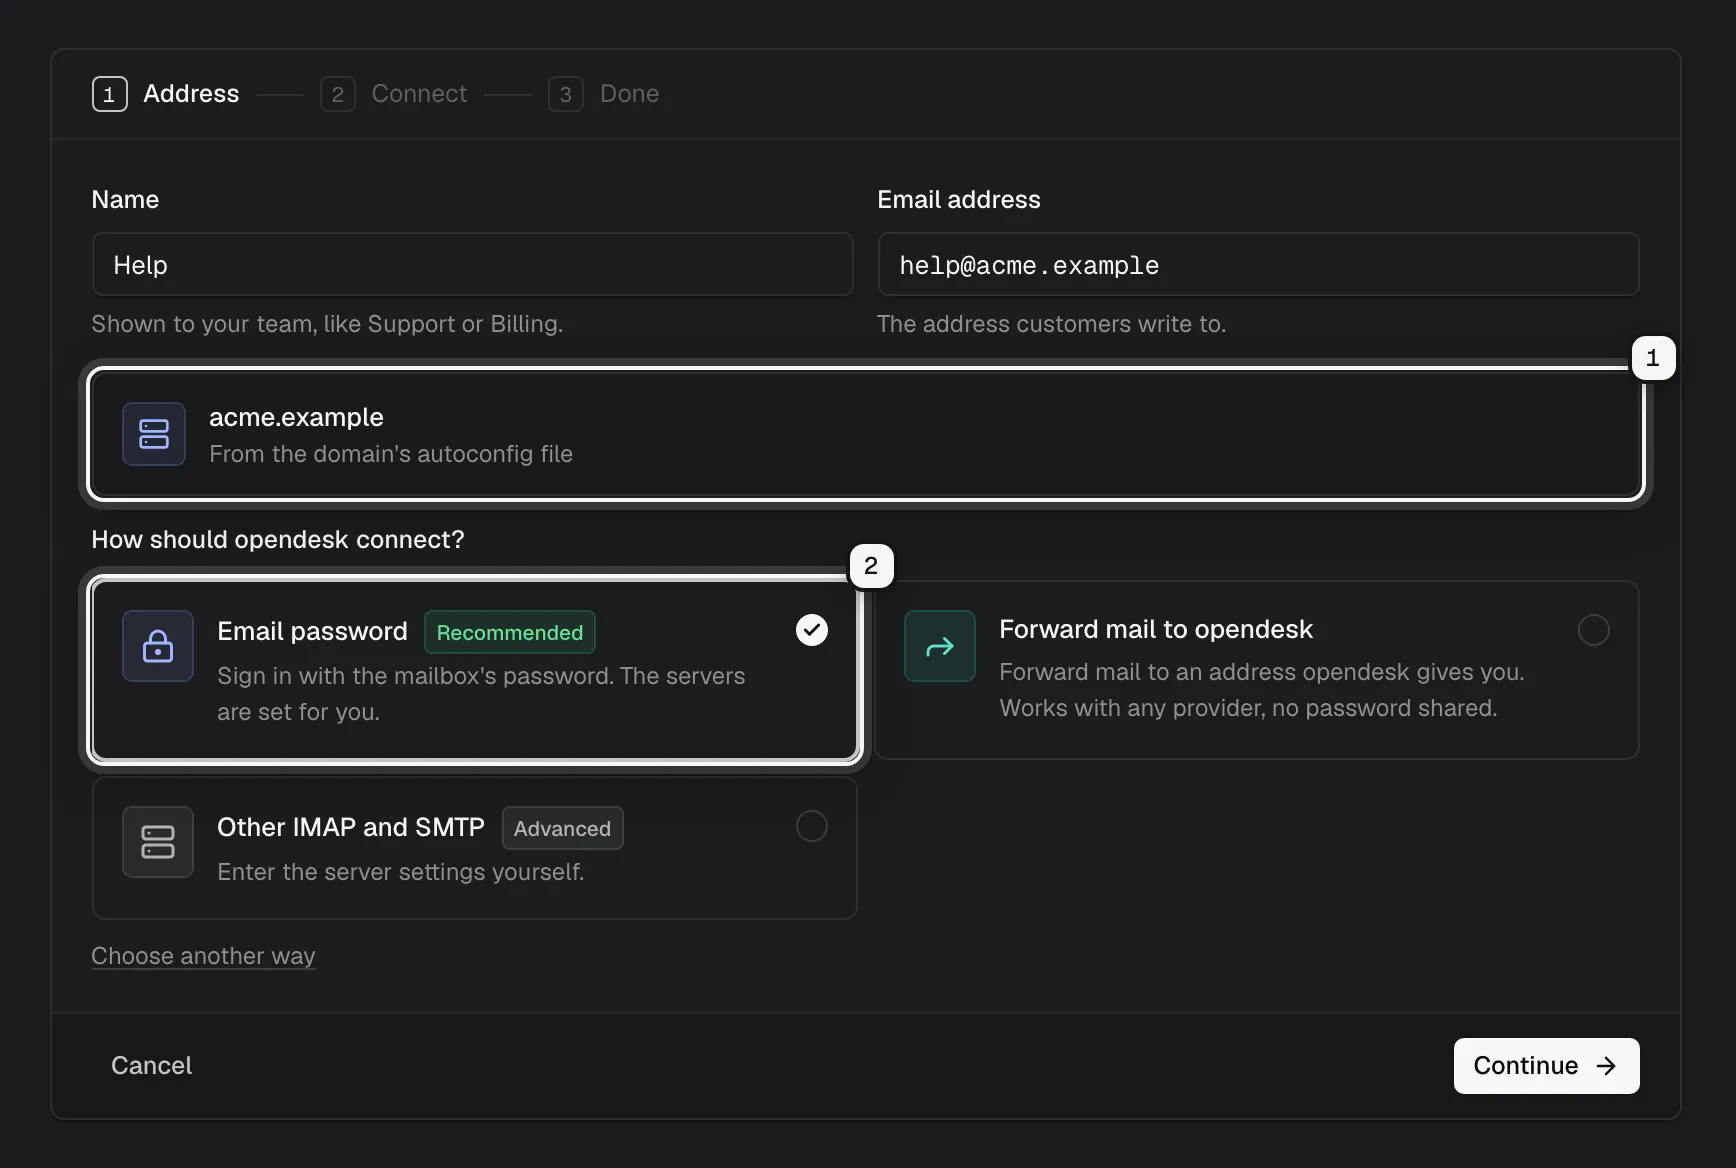This screenshot has height=1168, width=1736.
Task: Go to the Done step
Action: click(604, 94)
